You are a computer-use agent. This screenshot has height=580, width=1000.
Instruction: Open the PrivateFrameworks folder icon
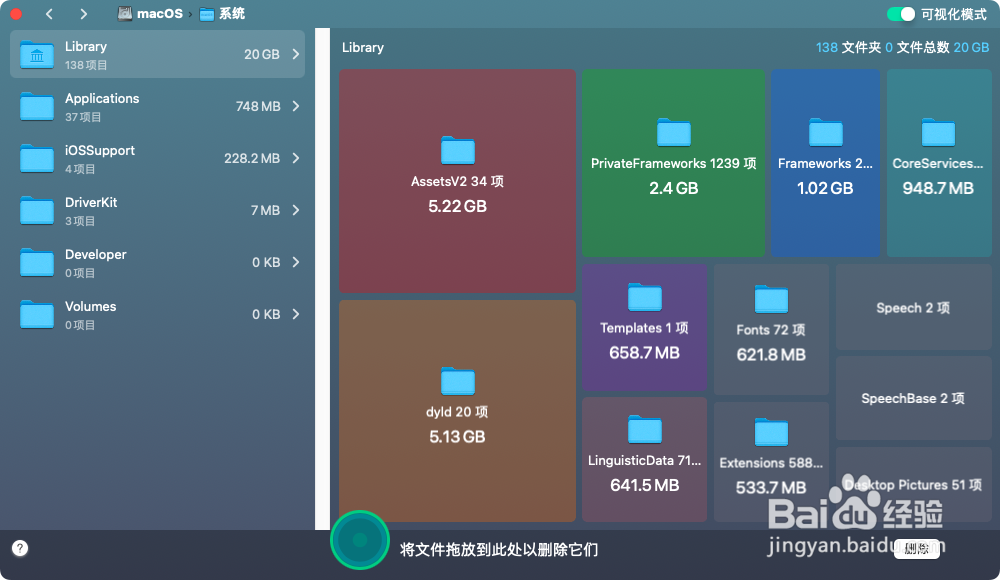tap(672, 131)
